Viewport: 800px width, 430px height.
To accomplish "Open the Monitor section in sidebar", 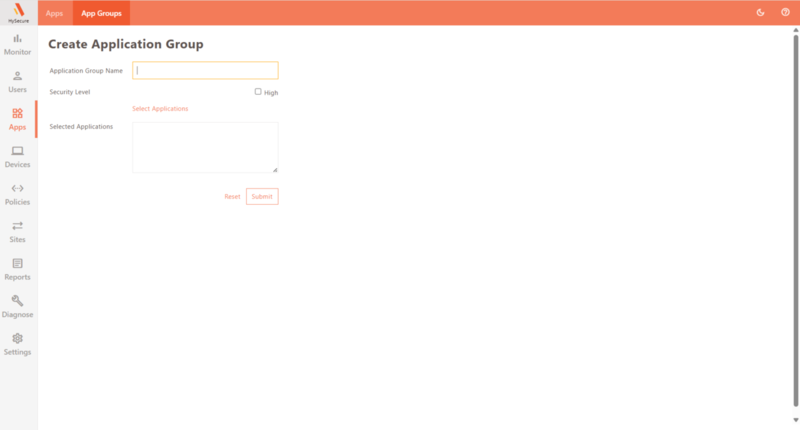I will click(17, 45).
